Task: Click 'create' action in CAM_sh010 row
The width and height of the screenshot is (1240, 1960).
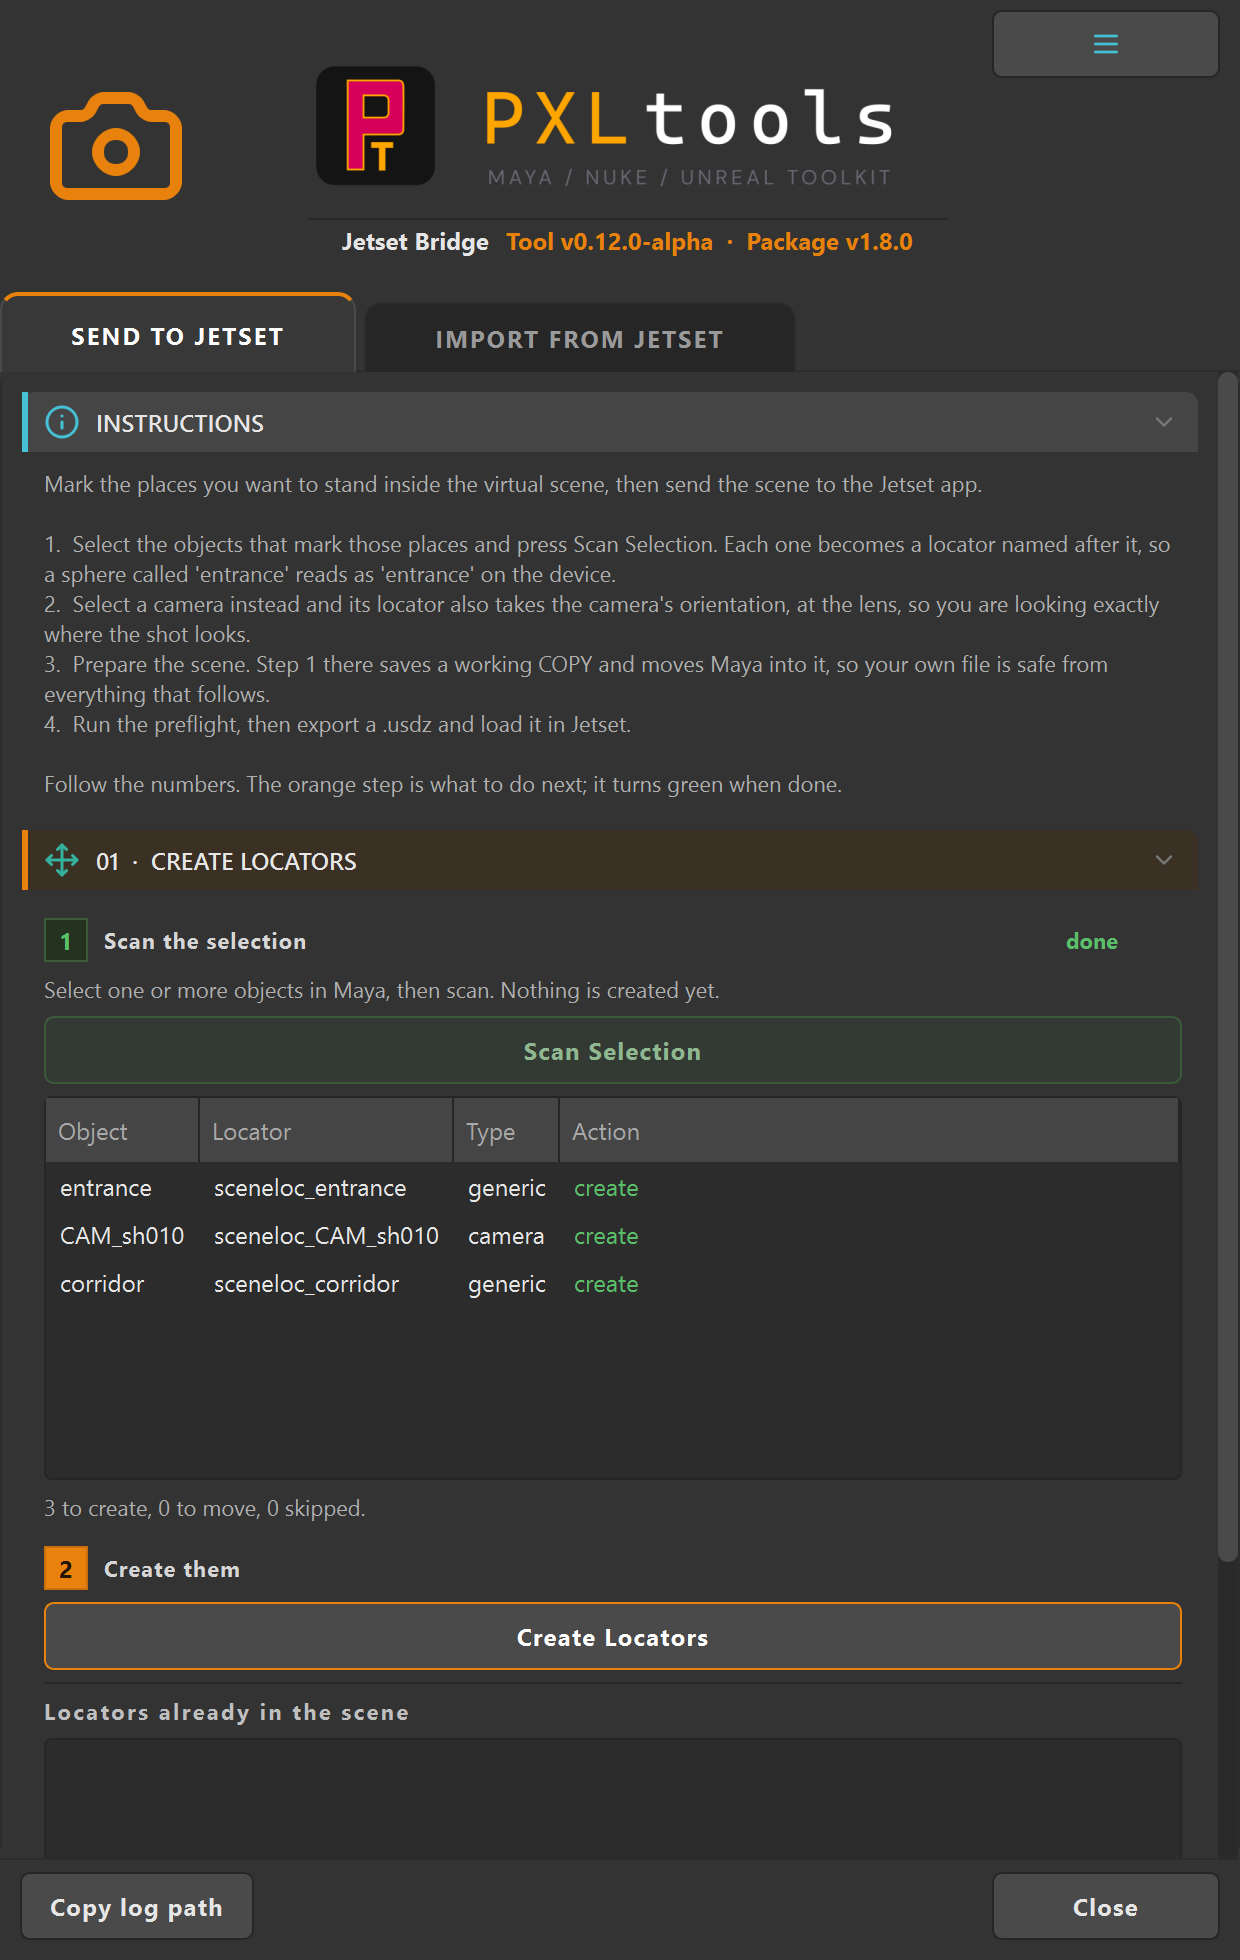Action: (606, 1236)
